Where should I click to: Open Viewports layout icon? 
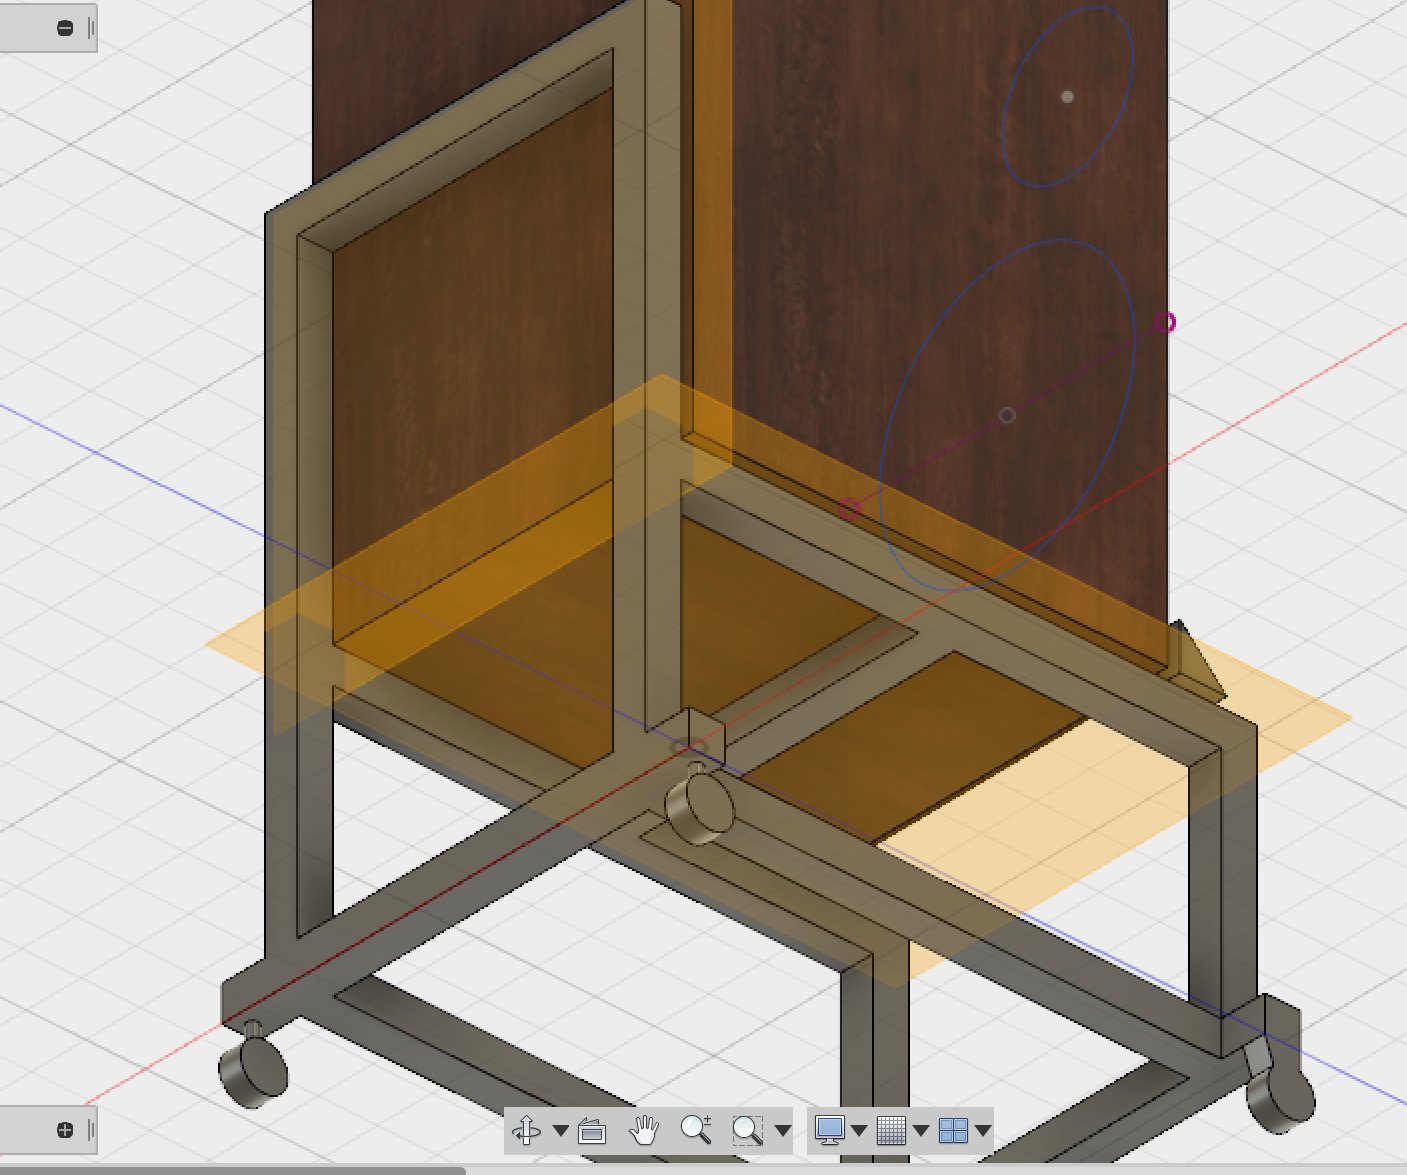pyautogui.click(x=953, y=1131)
